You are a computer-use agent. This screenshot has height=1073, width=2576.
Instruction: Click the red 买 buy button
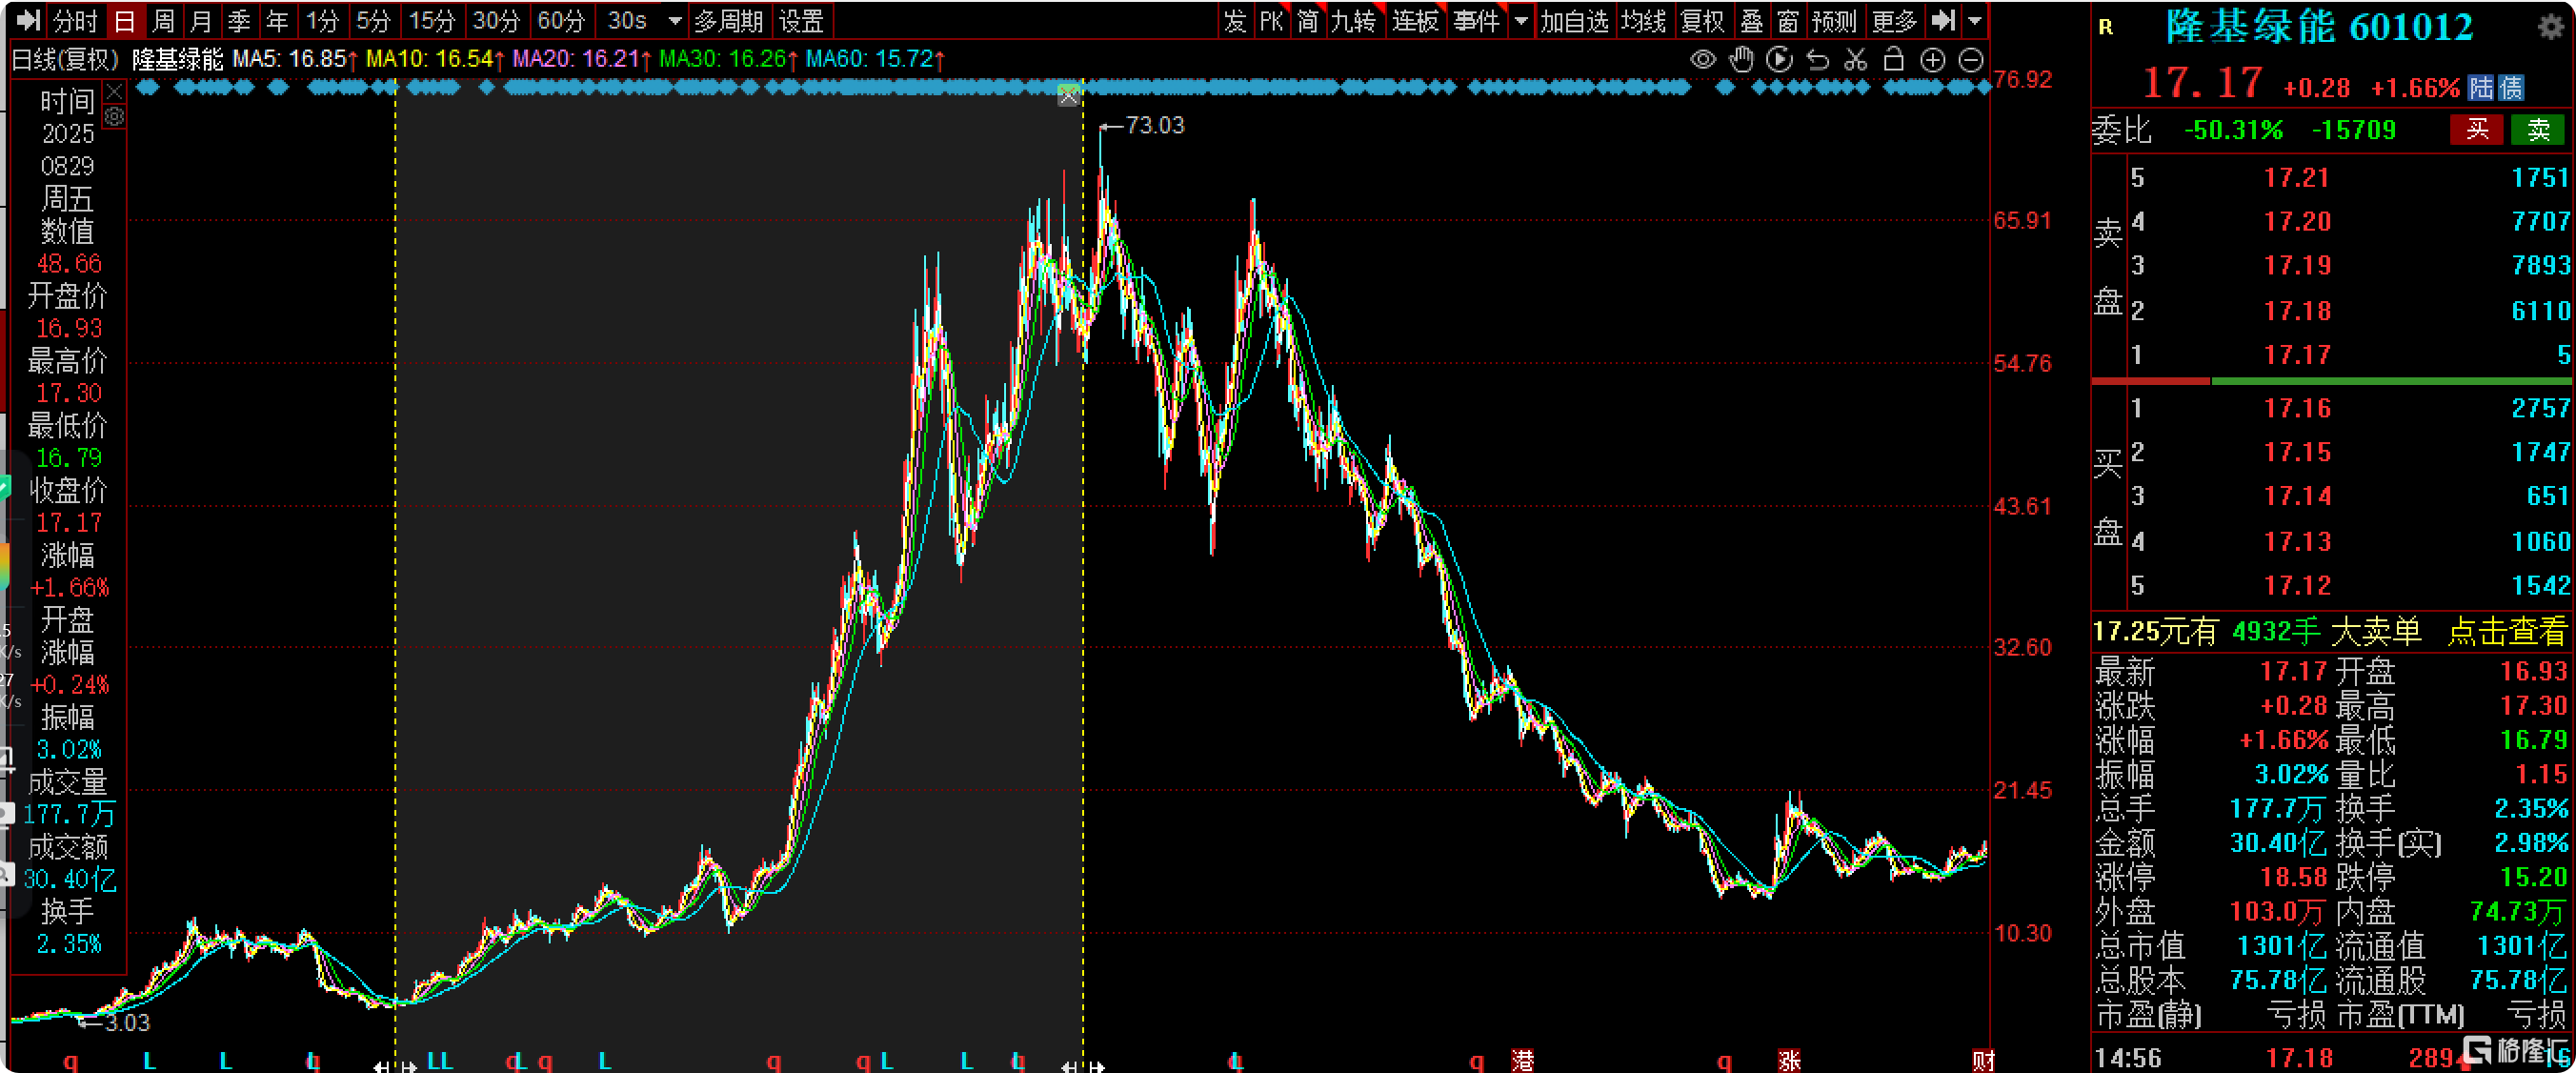coord(2476,129)
